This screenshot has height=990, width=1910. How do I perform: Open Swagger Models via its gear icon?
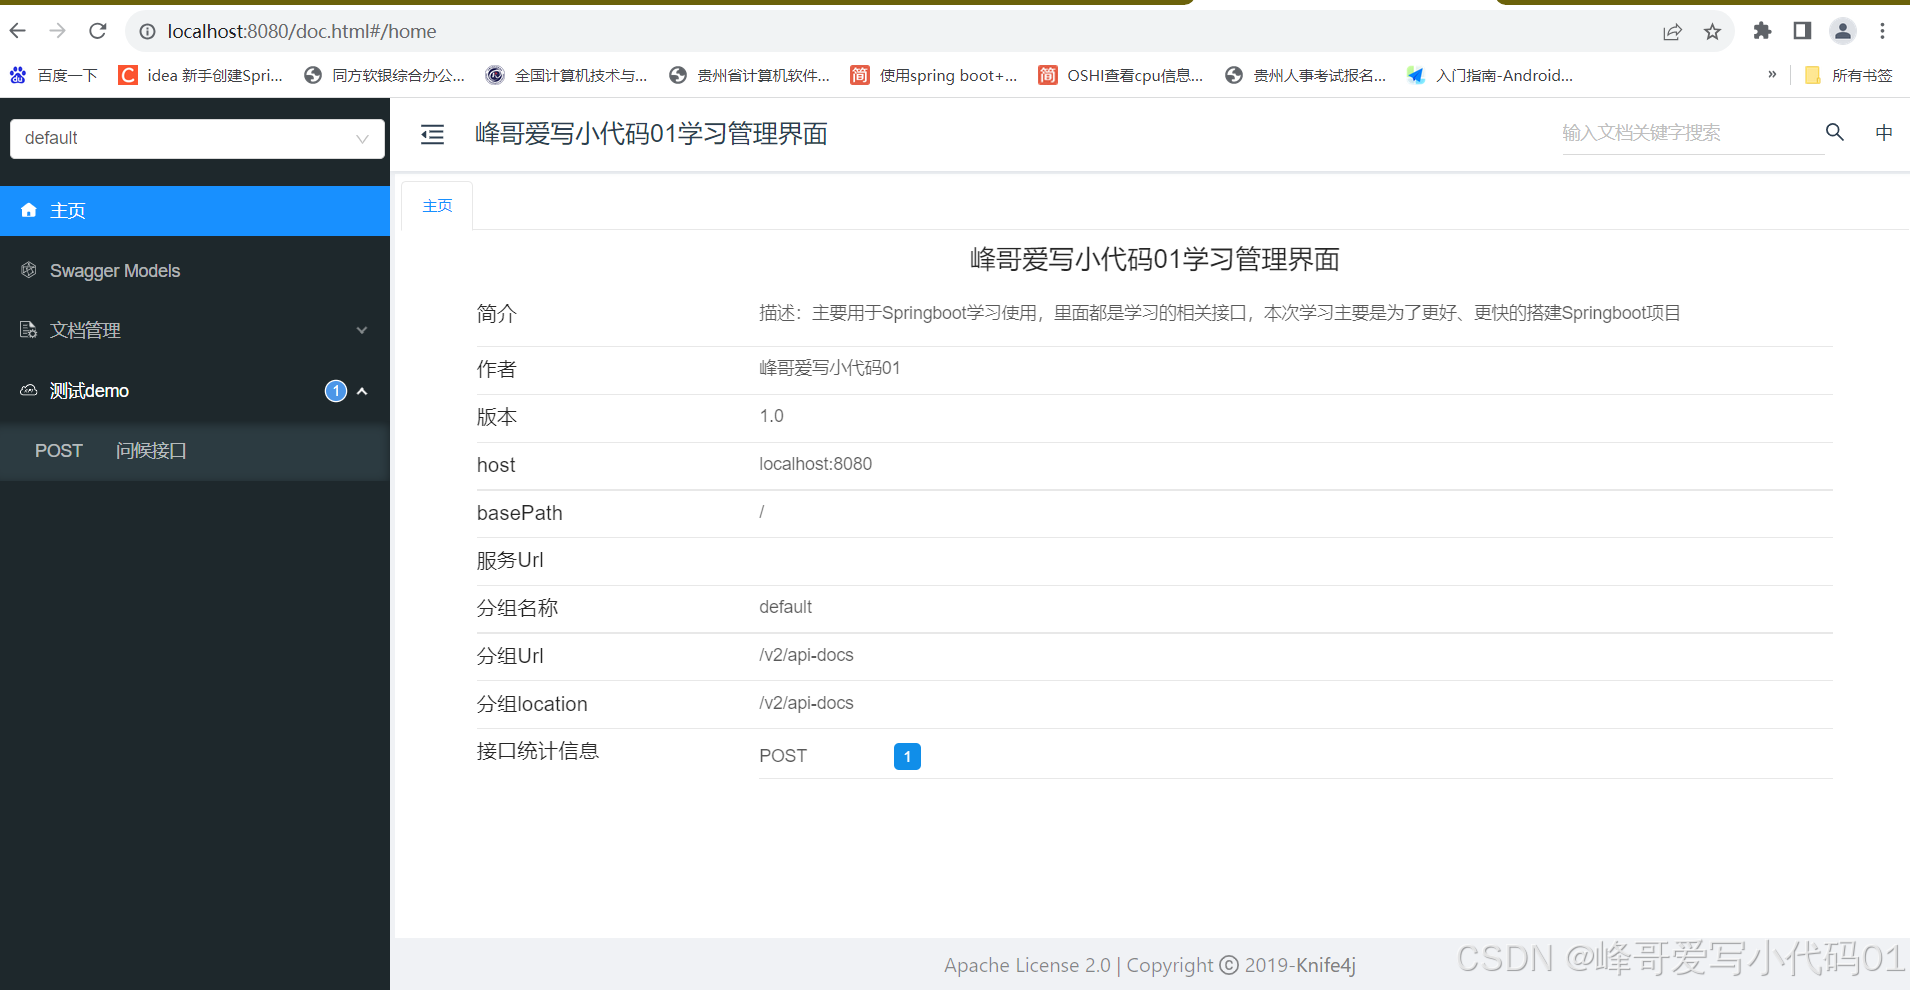click(x=27, y=270)
